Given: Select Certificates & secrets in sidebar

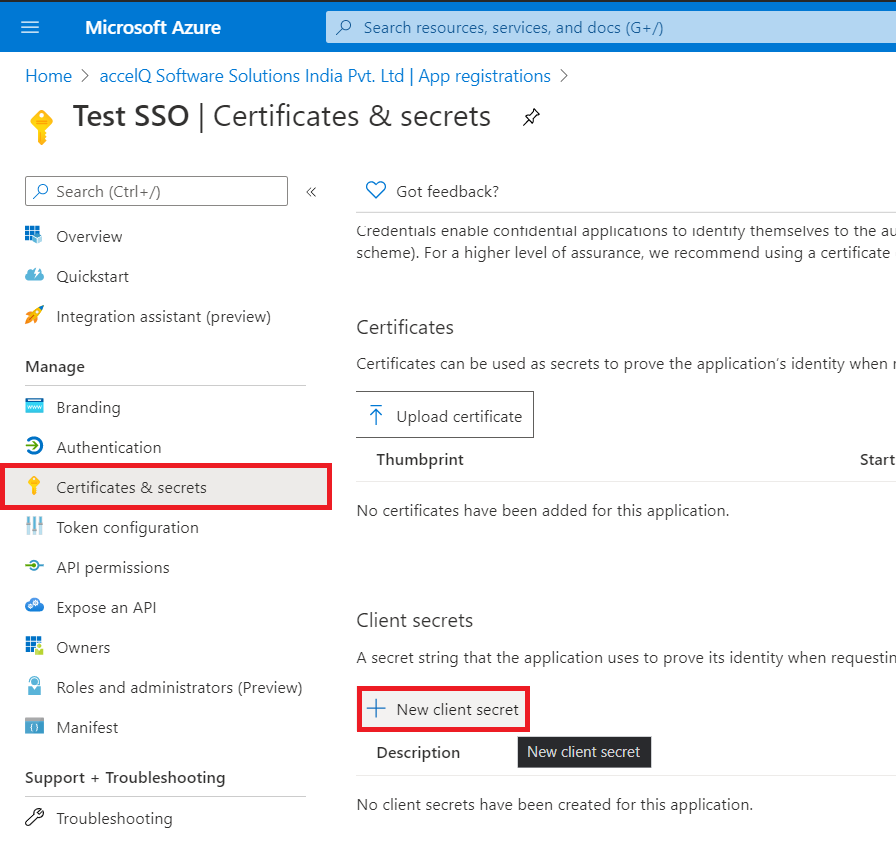Looking at the screenshot, I should click(166, 487).
